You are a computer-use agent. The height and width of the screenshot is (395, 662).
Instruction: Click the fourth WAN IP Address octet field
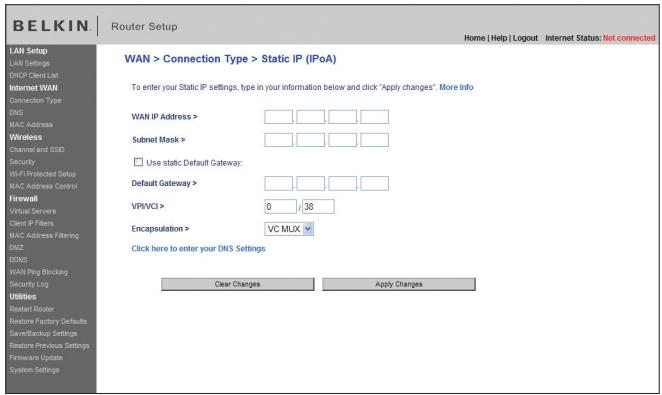tap(375, 117)
